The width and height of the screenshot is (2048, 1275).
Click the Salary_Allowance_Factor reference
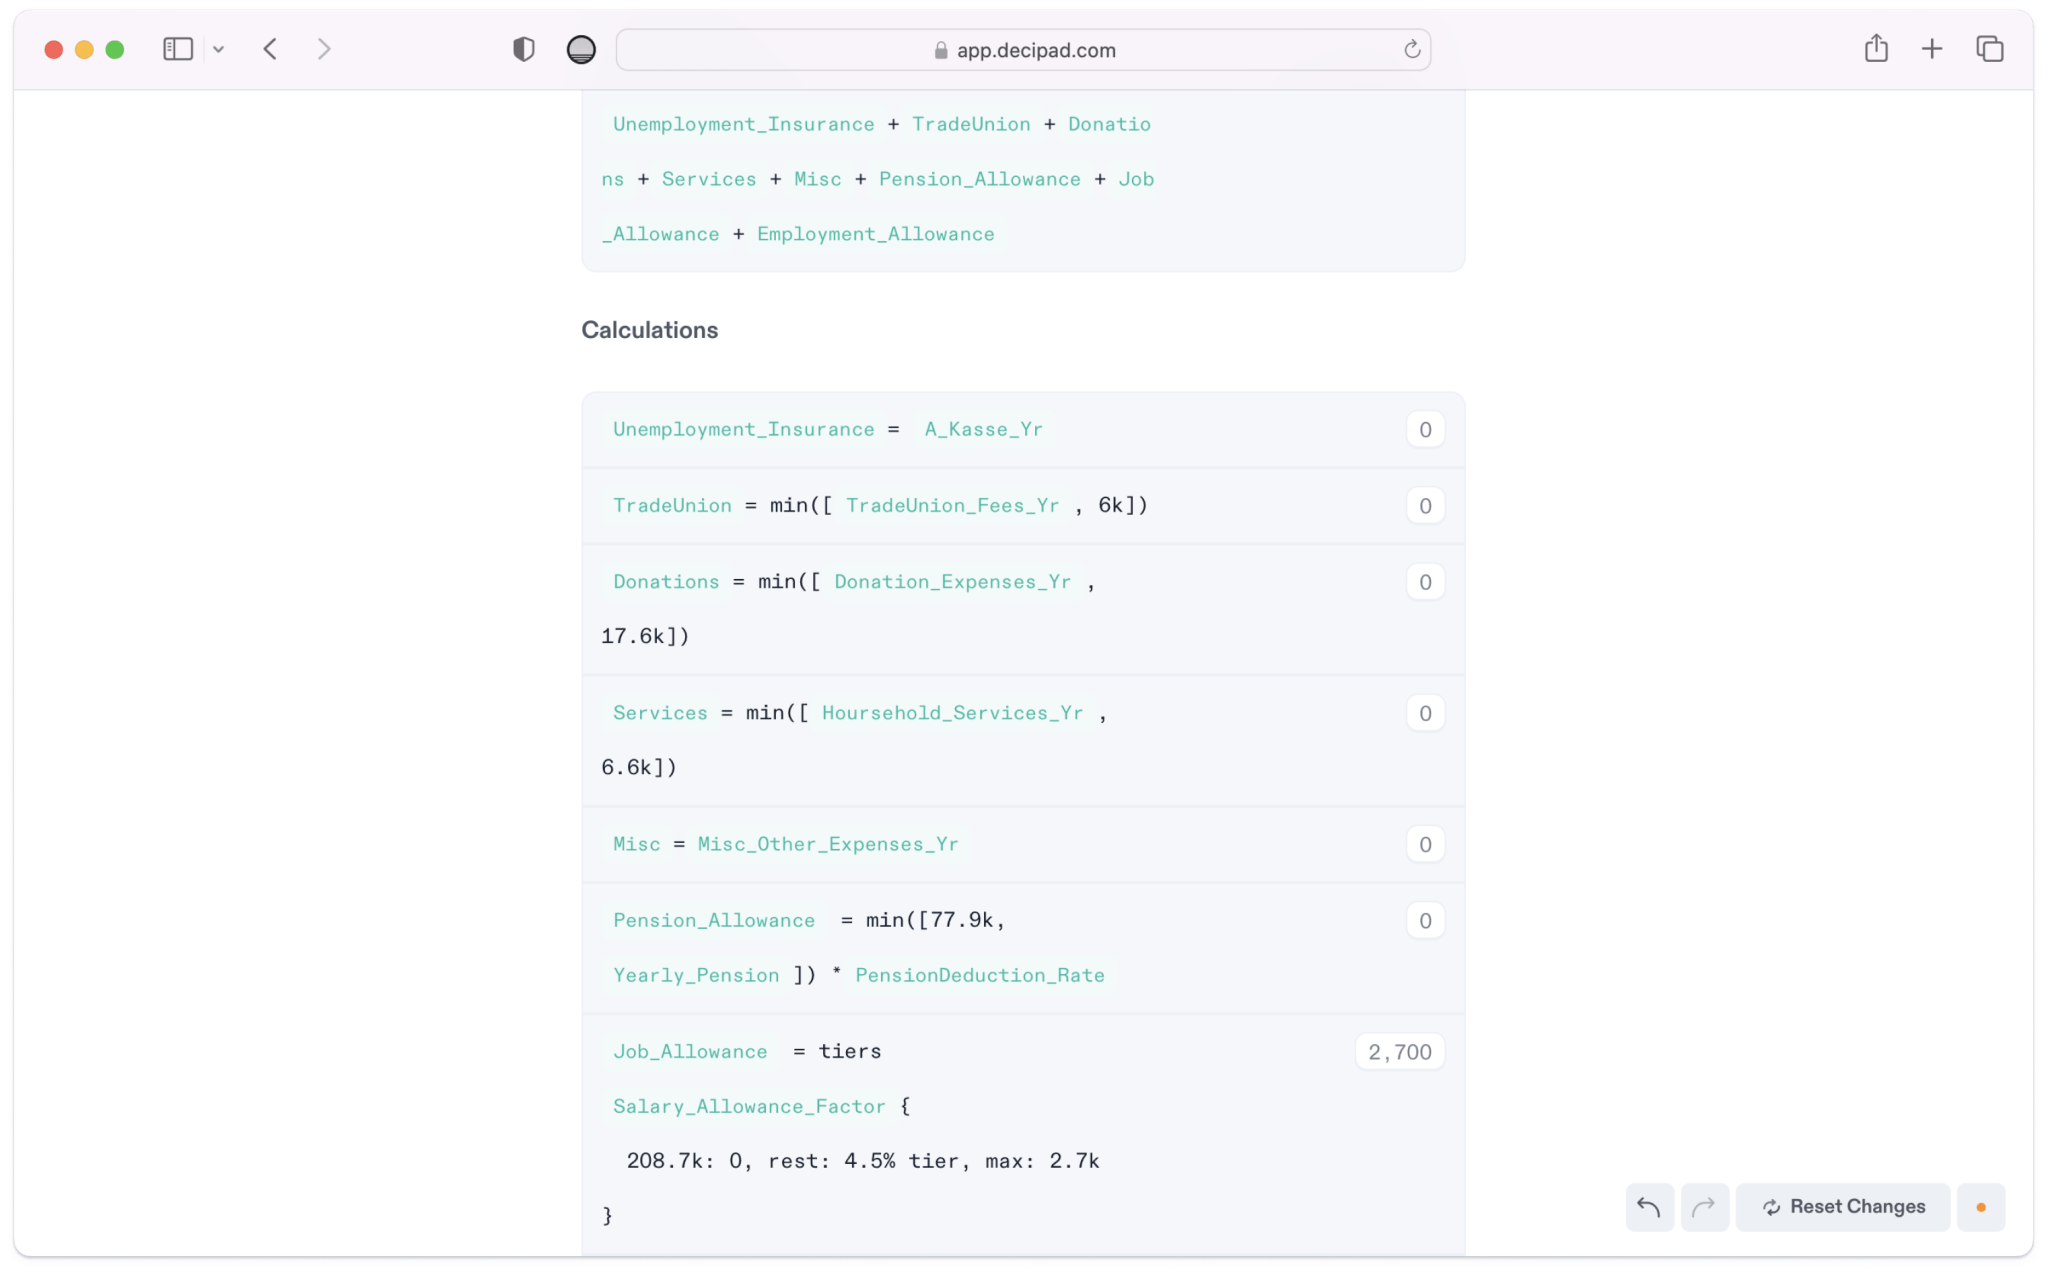pyautogui.click(x=749, y=1106)
